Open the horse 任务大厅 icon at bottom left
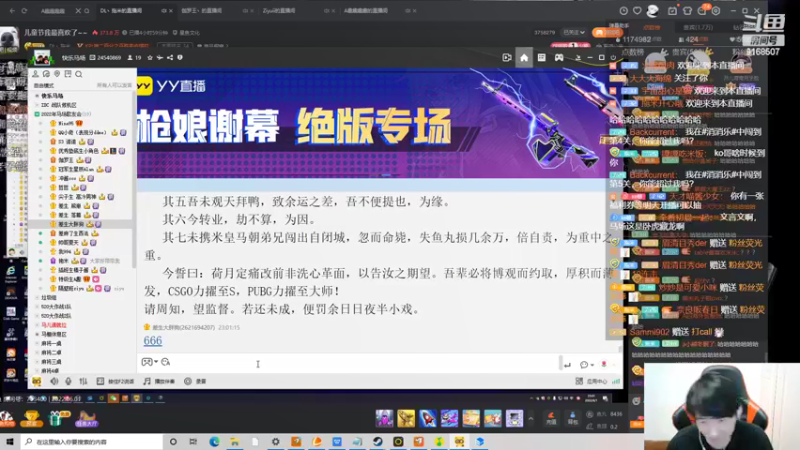The width and height of the screenshot is (800, 450). 86,419
